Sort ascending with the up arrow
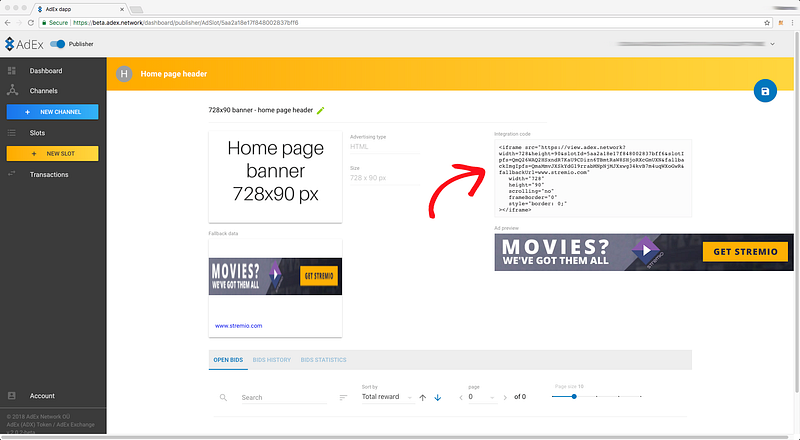Image resolution: width=800 pixels, height=440 pixels. (422, 398)
